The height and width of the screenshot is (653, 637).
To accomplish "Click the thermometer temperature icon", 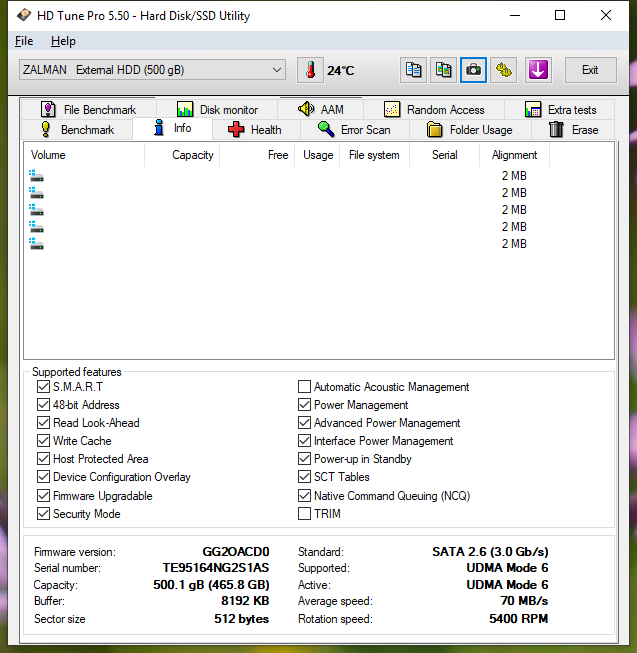I will [x=310, y=70].
